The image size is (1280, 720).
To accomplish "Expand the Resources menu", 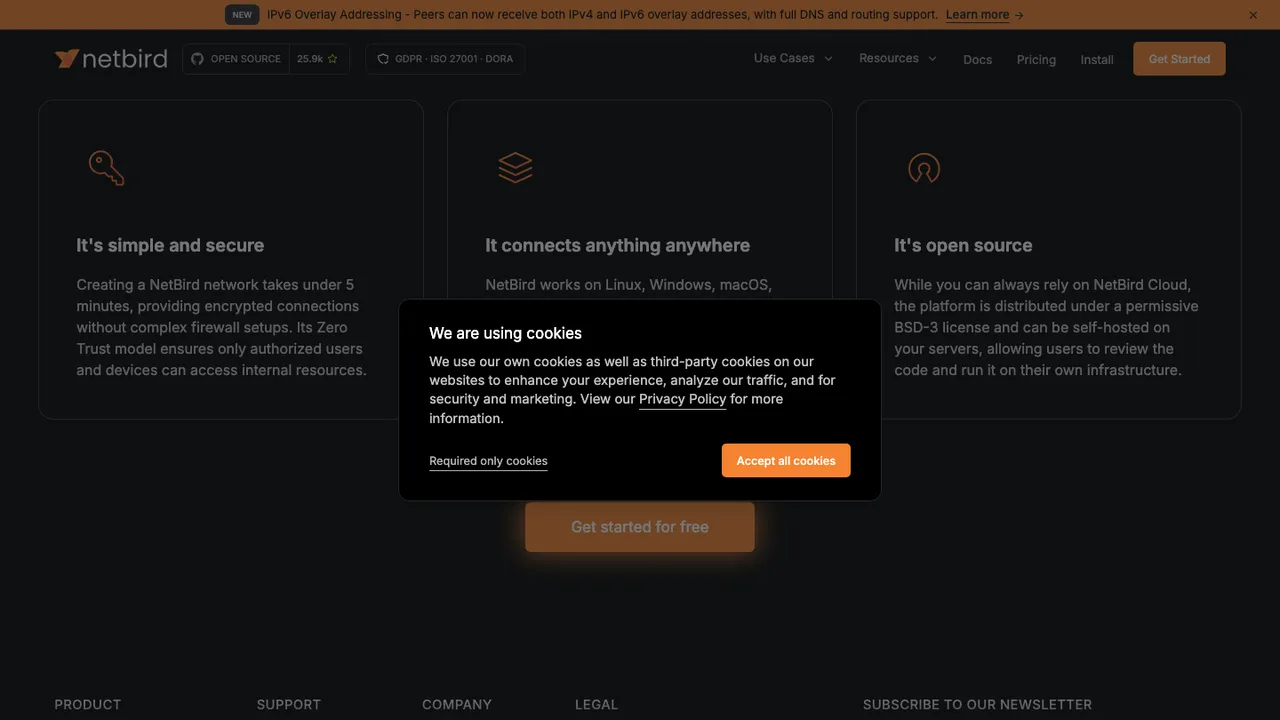I will point(898,58).
